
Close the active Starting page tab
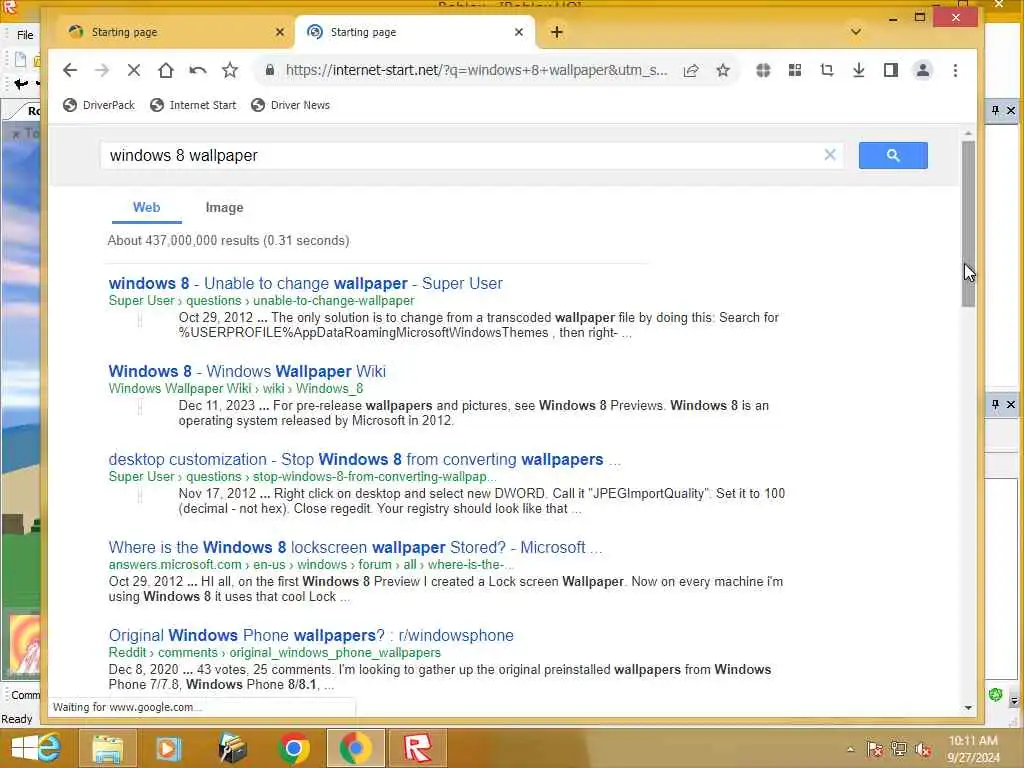519,32
